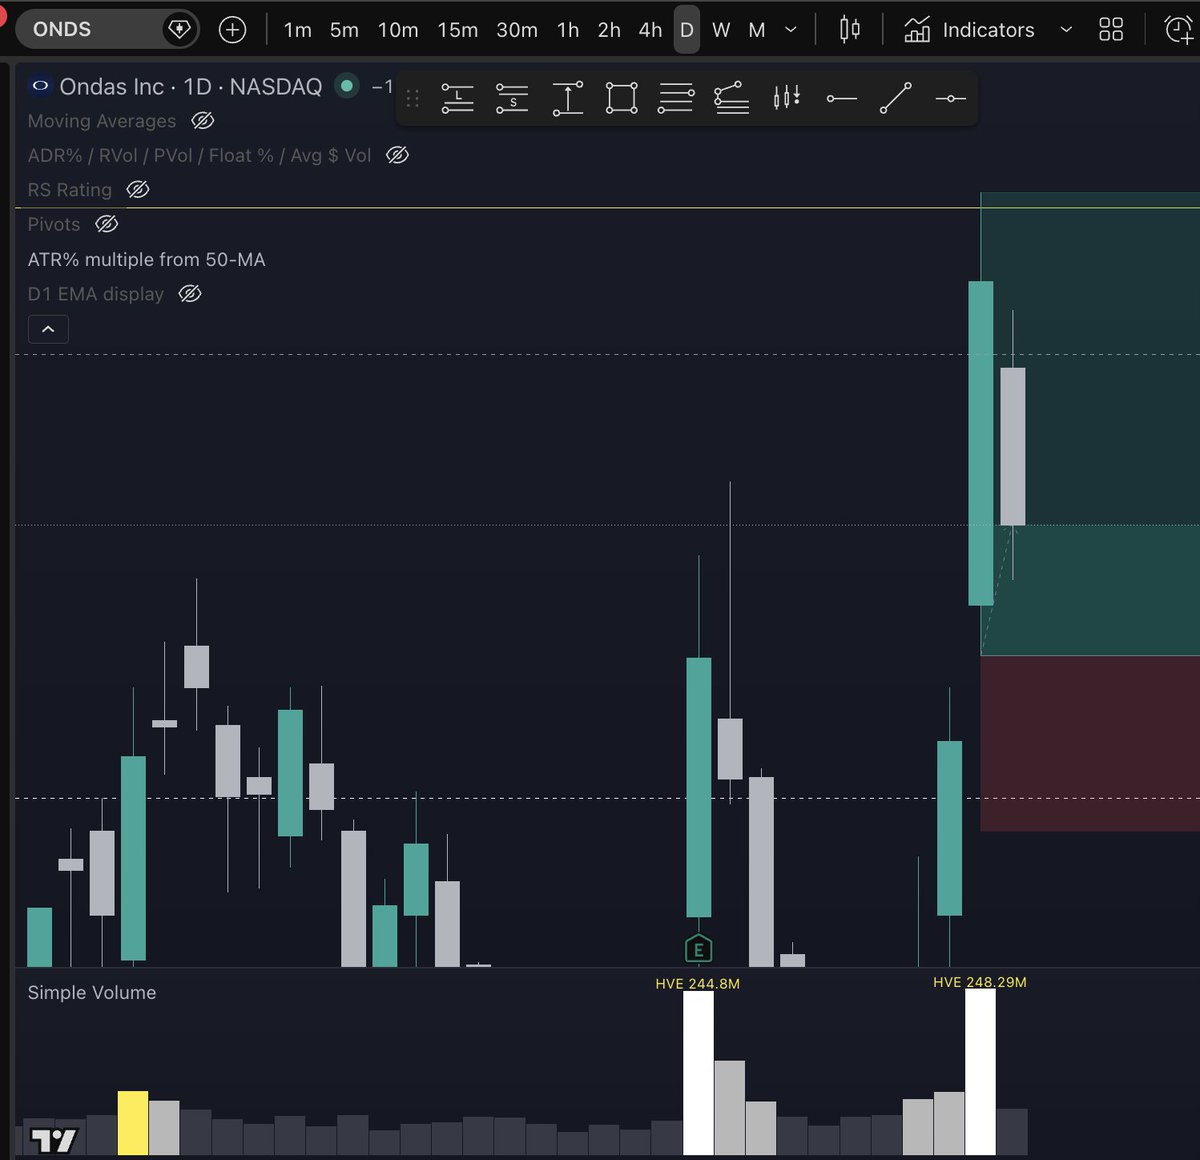
Task: Click the Pivots indicator label
Action: [x=54, y=224]
